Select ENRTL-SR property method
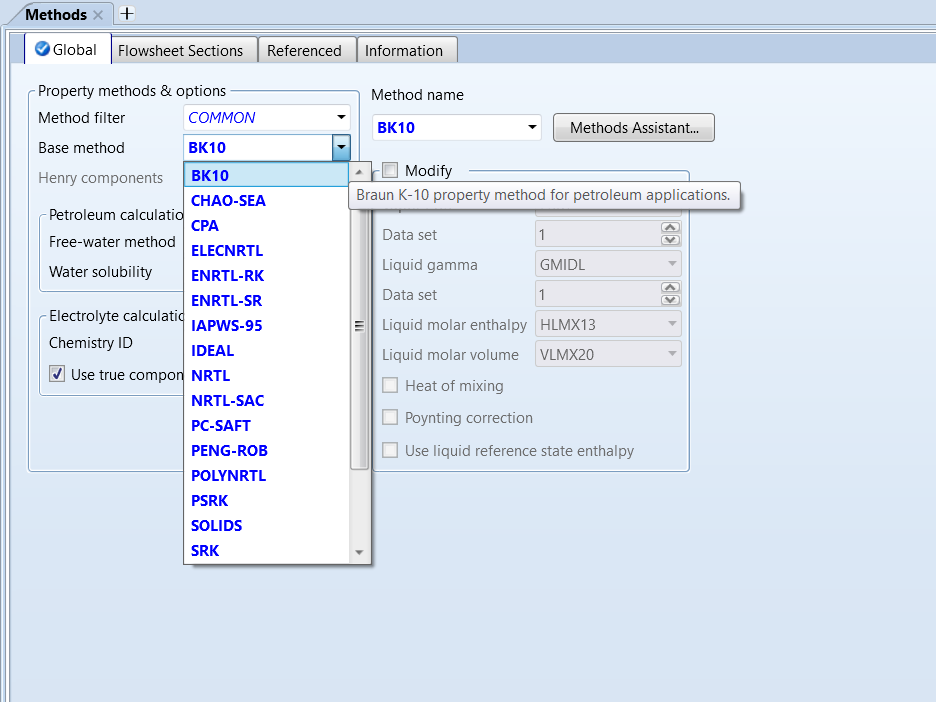Image resolution: width=936 pixels, height=702 pixels. [x=266, y=301]
